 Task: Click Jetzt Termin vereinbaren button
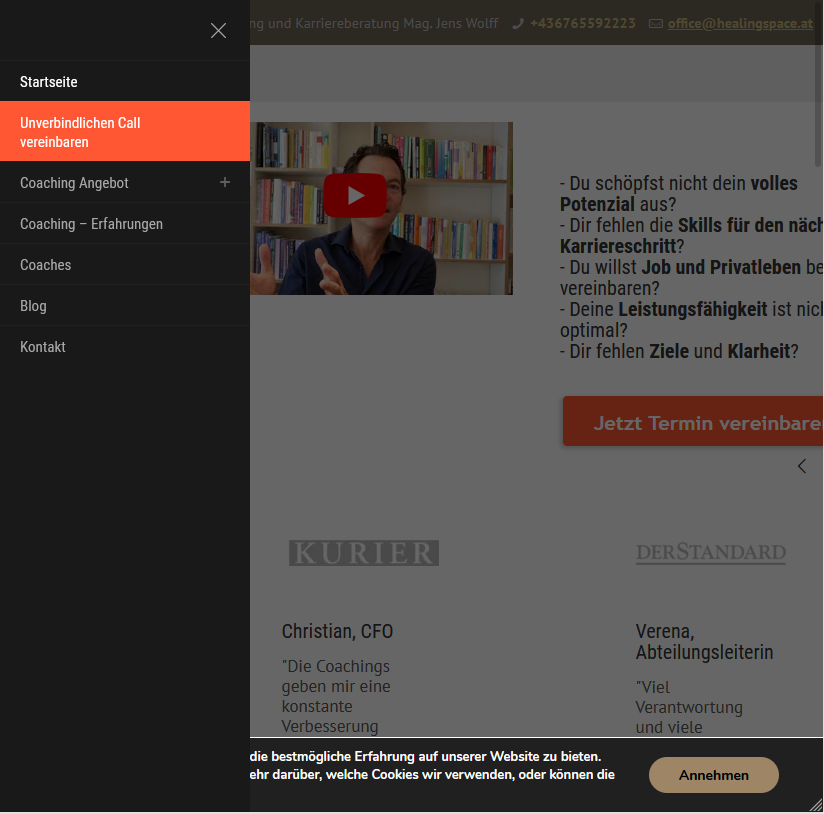point(693,421)
